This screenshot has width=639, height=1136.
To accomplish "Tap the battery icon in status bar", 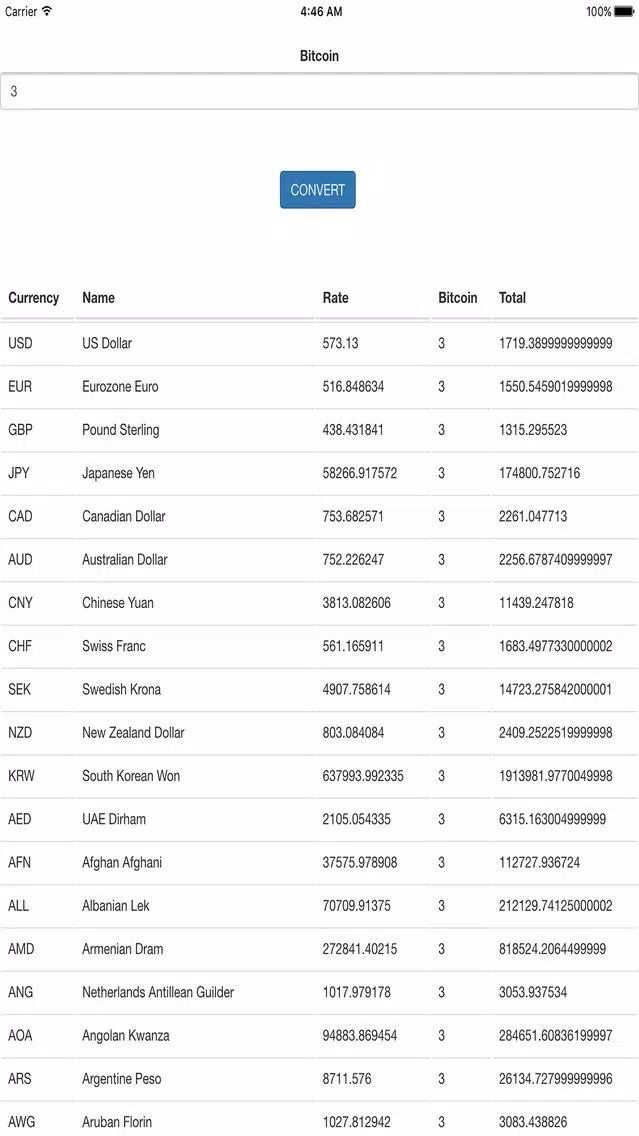I will 624,12.
